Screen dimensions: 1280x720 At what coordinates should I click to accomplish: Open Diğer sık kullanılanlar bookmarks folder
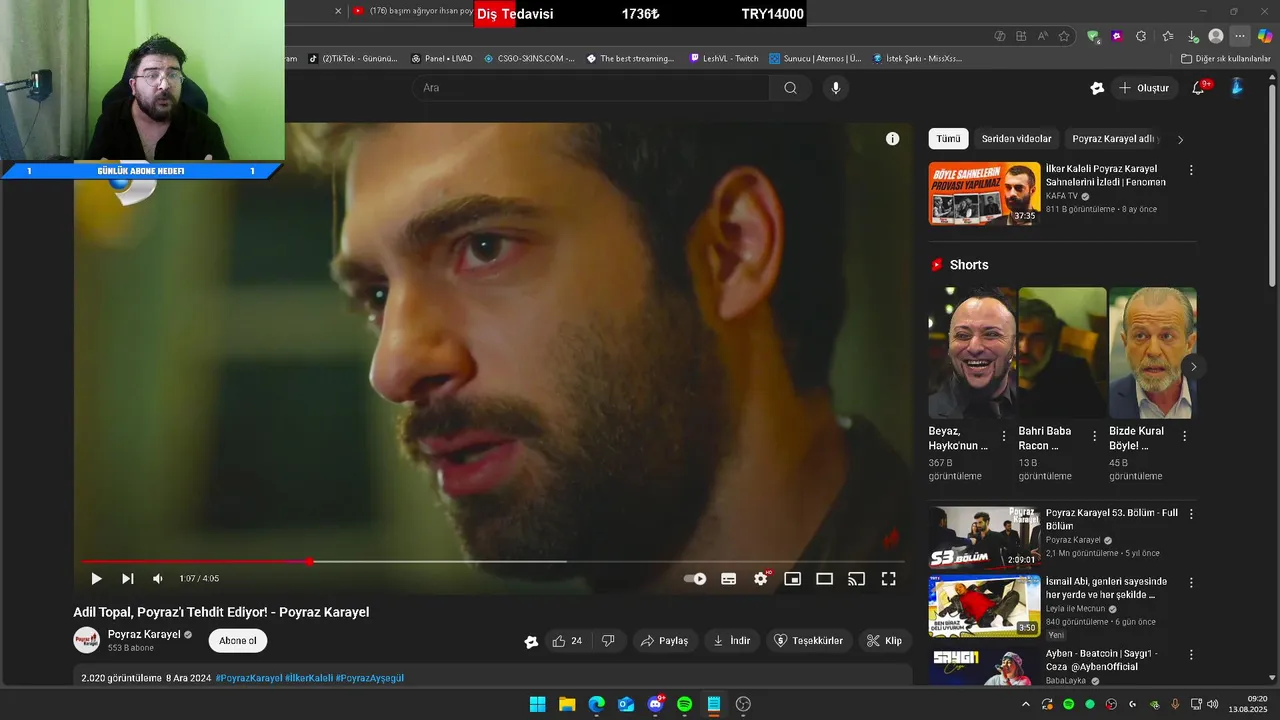(1226, 59)
